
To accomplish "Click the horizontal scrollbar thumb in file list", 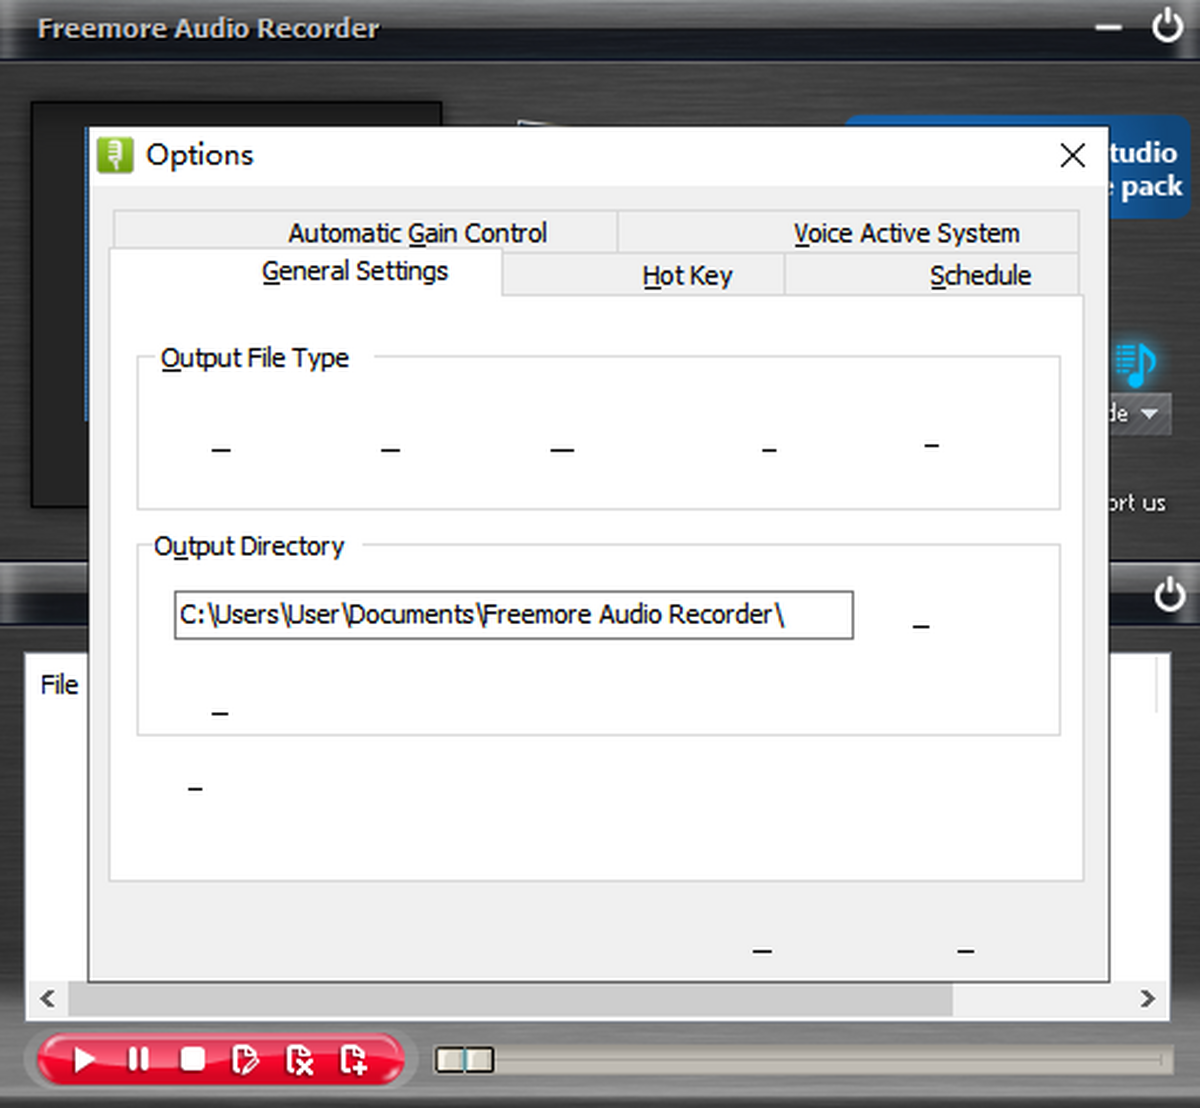I will click(x=510, y=998).
